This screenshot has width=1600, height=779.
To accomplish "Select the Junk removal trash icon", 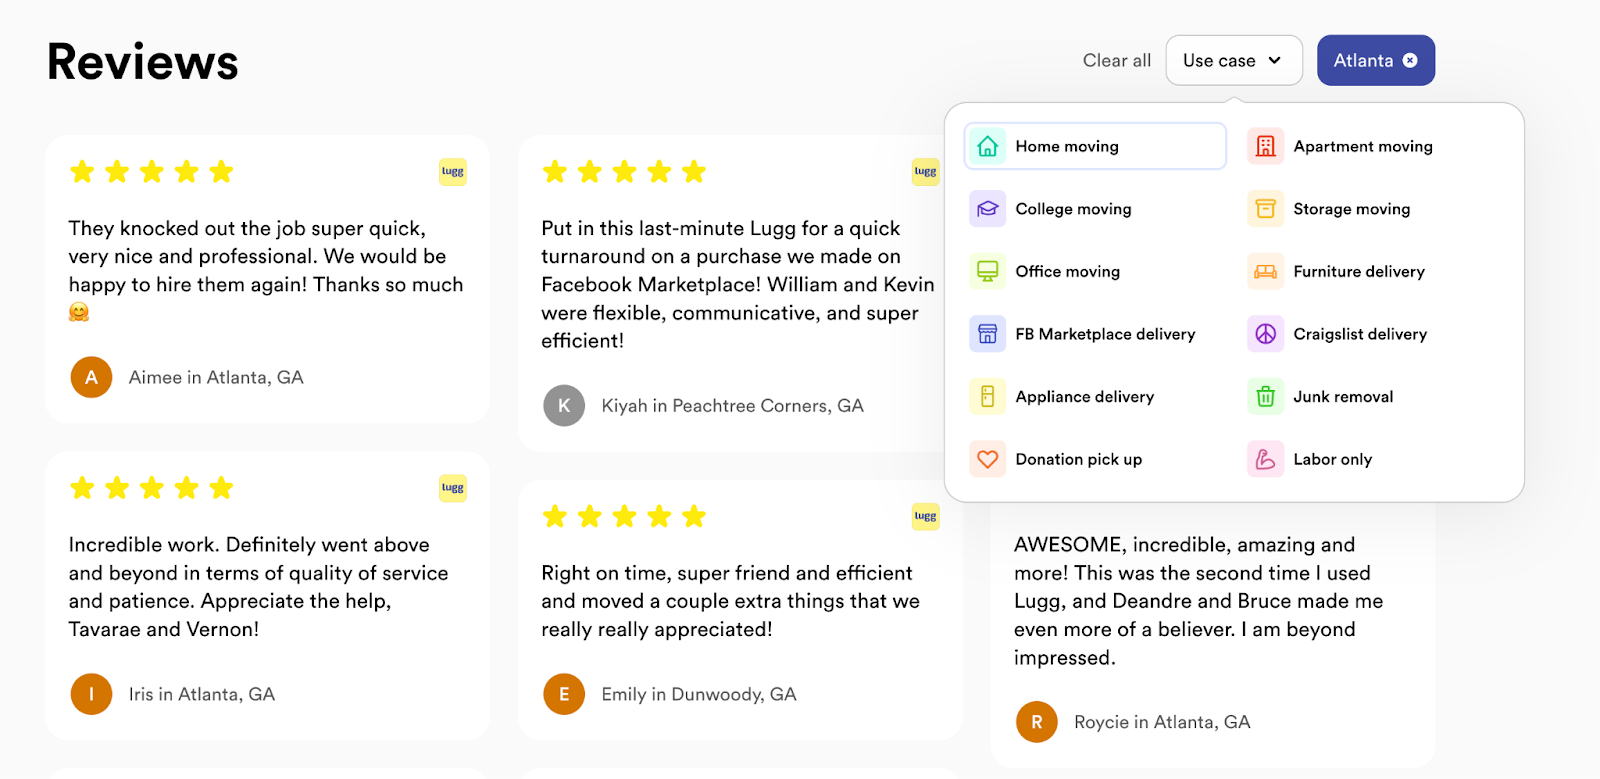I will pos(1265,397).
